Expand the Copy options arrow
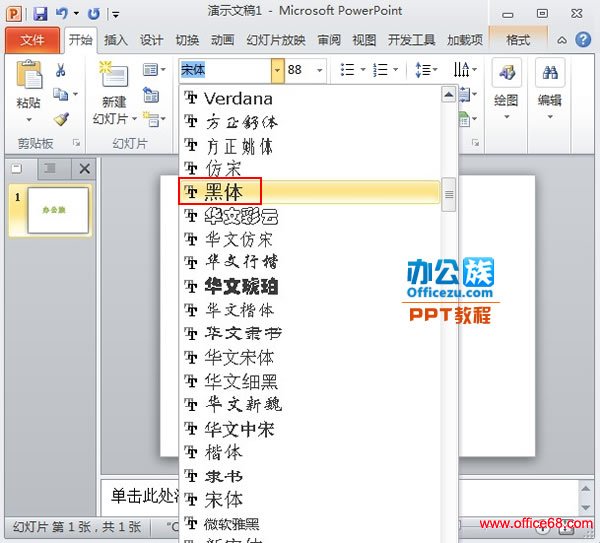 click(x=75, y=94)
